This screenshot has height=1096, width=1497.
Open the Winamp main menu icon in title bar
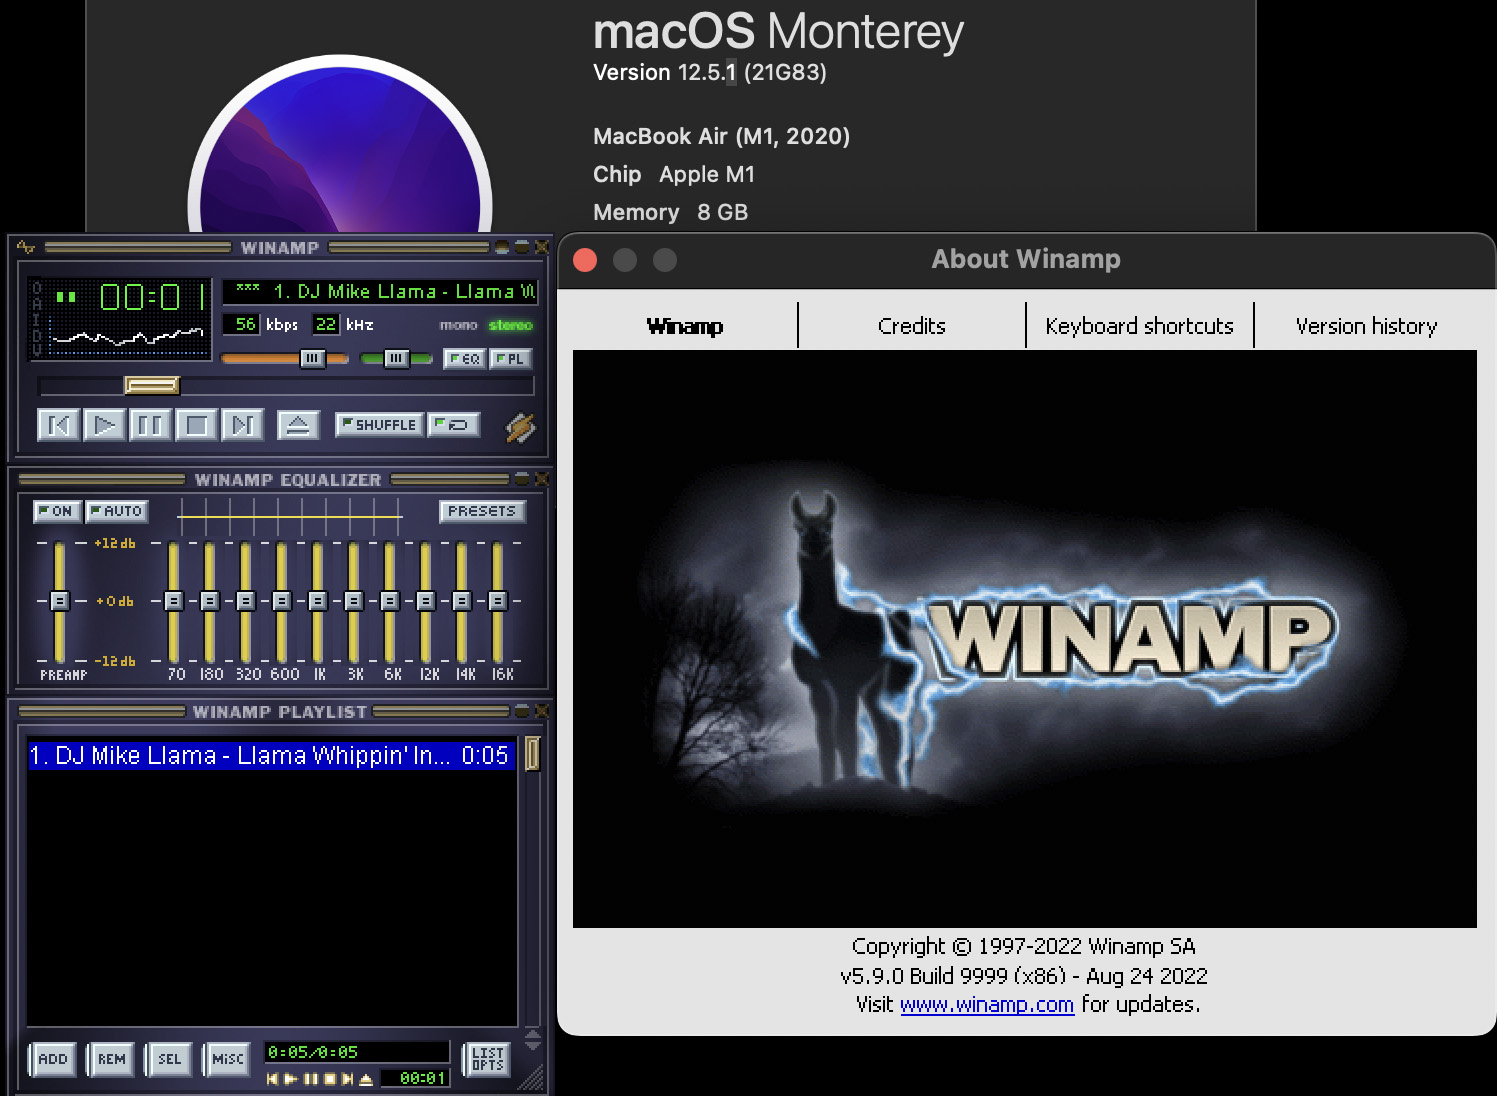pos(26,247)
